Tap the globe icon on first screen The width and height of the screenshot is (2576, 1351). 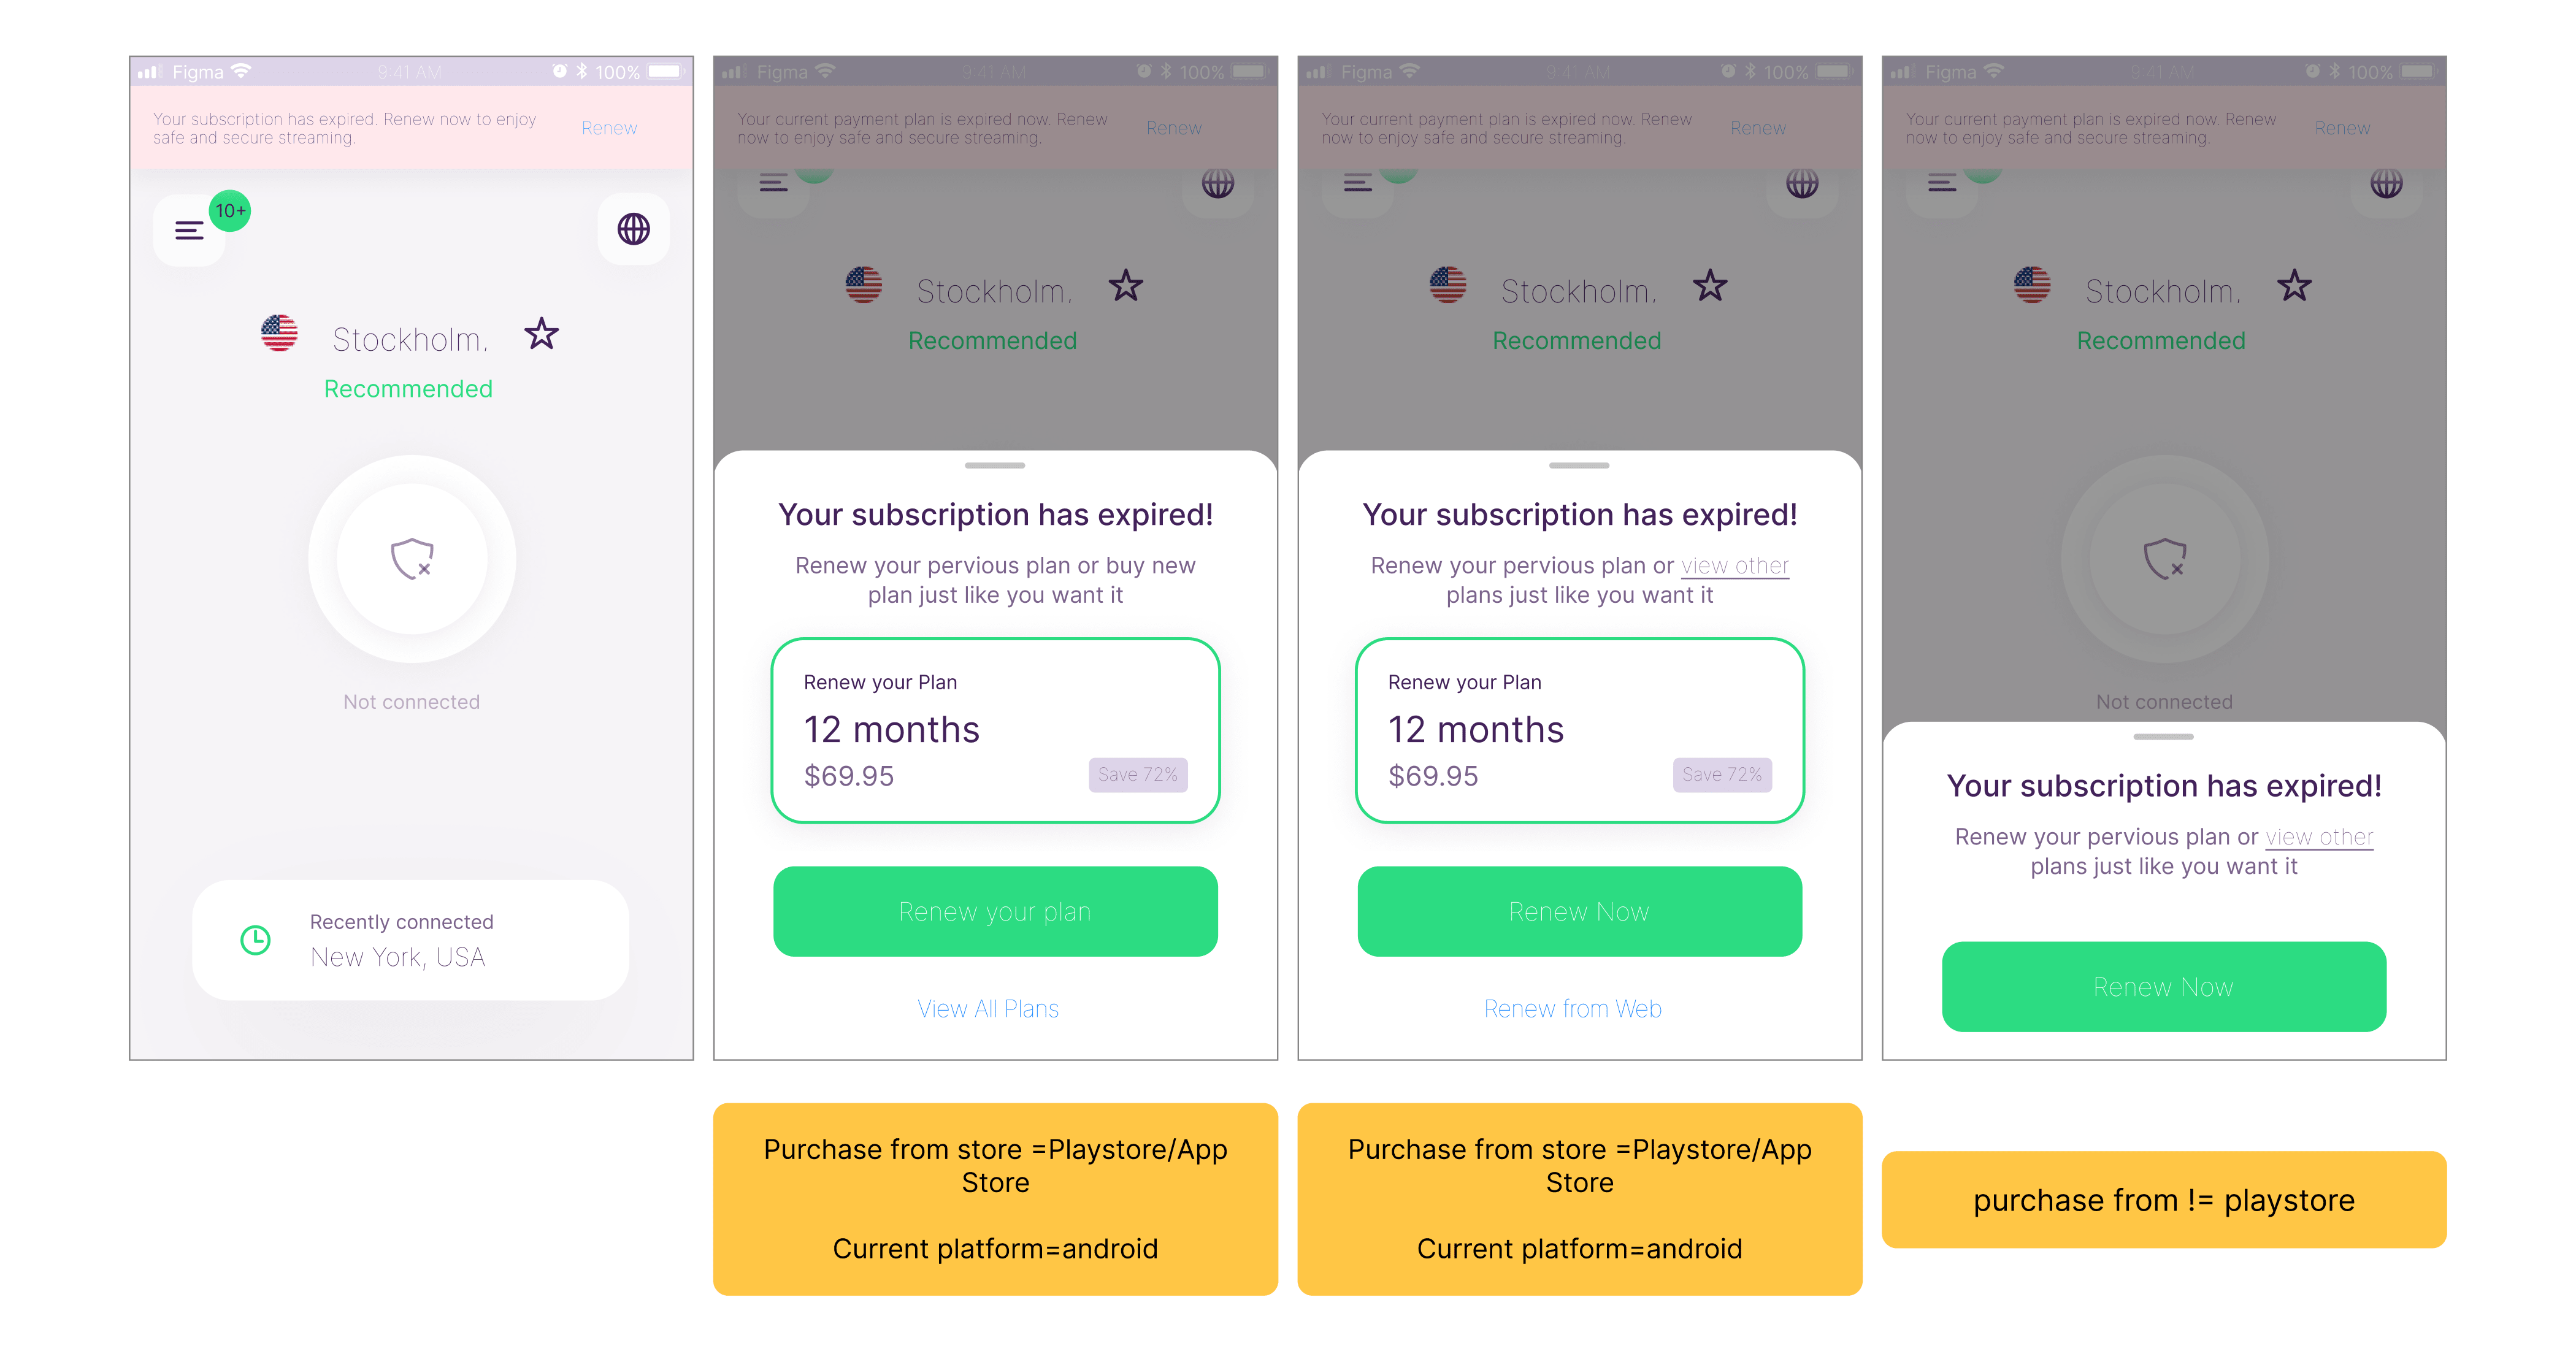[x=634, y=230]
